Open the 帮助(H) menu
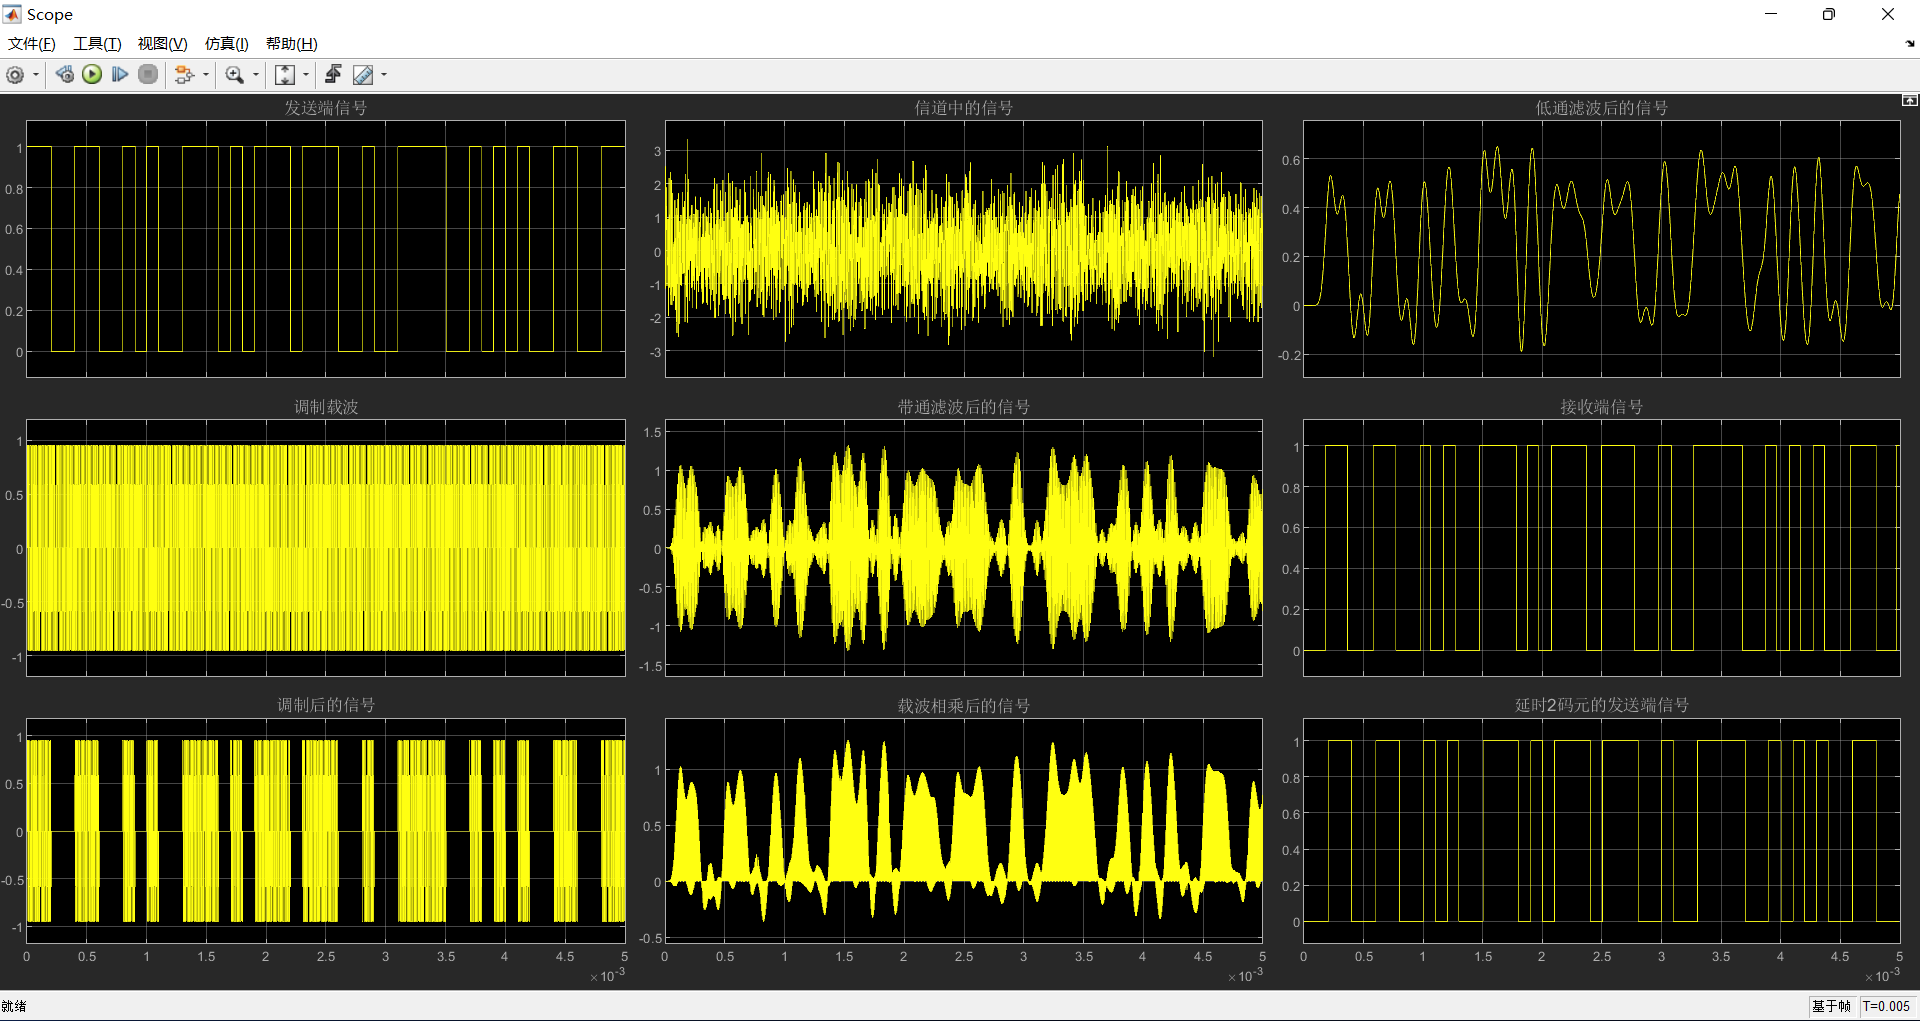The width and height of the screenshot is (1920, 1021). tap(292, 44)
